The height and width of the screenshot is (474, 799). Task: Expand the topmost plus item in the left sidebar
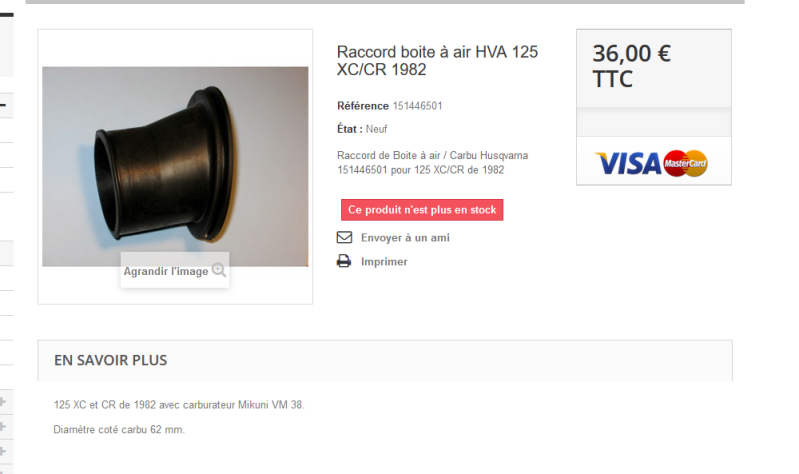[3, 402]
